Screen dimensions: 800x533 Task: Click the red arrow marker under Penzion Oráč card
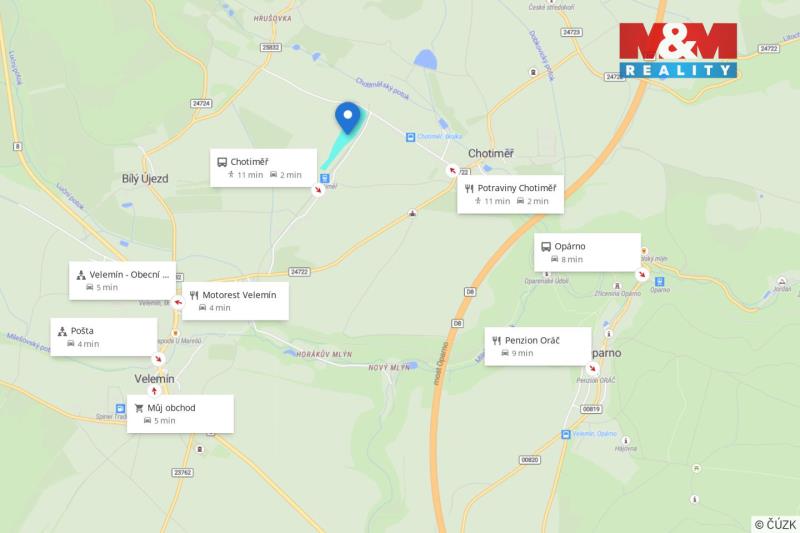(x=592, y=368)
